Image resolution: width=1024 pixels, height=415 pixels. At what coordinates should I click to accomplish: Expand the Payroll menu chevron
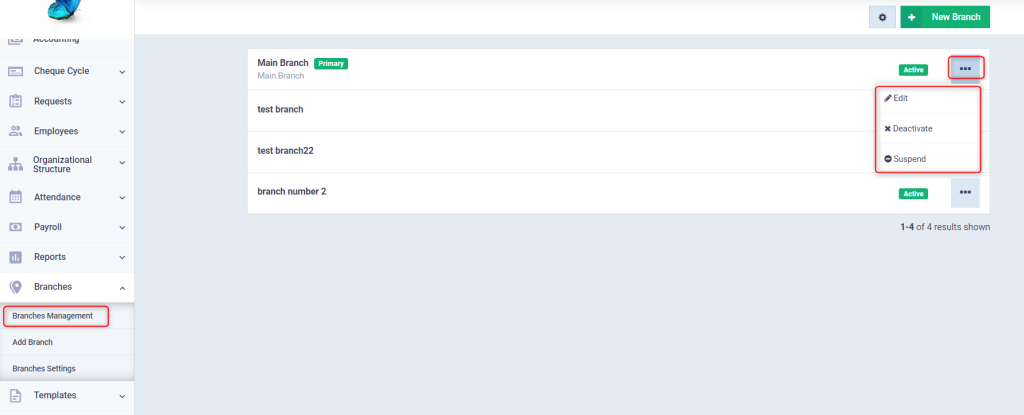tap(122, 227)
